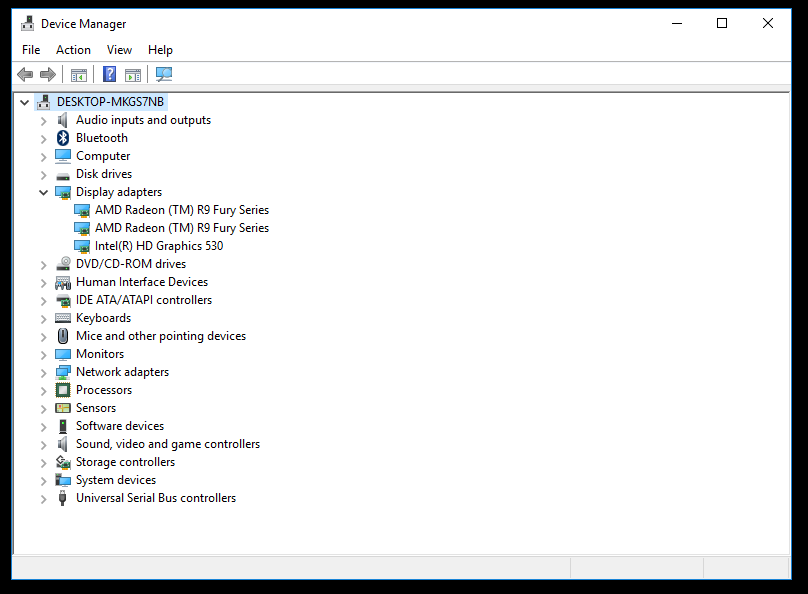Select the DVD/CD-ROM drives label
The width and height of the screenshot is (808, 594).
[131, 264]
